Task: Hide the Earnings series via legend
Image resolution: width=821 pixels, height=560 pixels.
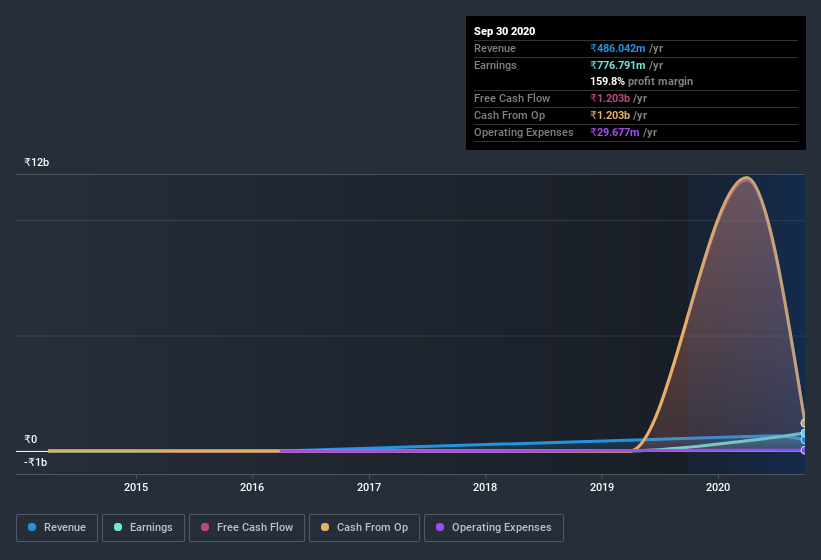Action: click(143, 527)
